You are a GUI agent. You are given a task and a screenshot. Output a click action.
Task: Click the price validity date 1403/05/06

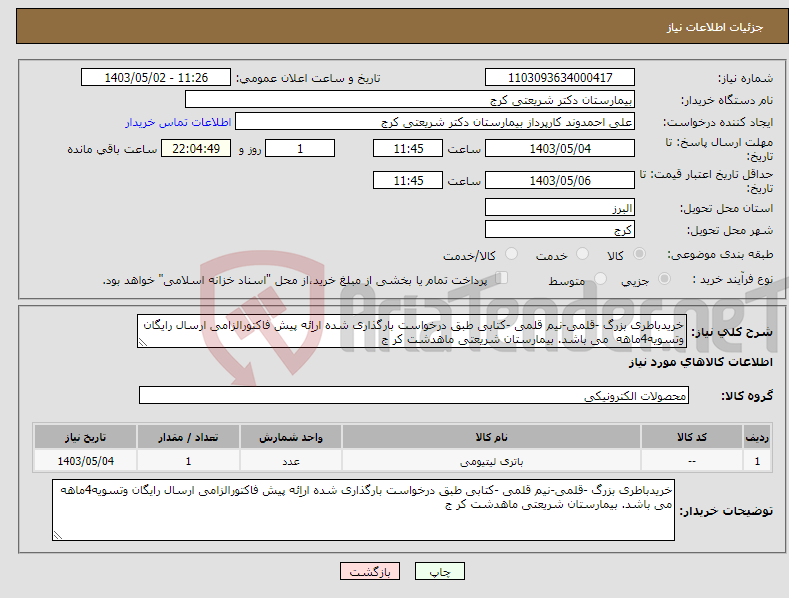[560, 180]
